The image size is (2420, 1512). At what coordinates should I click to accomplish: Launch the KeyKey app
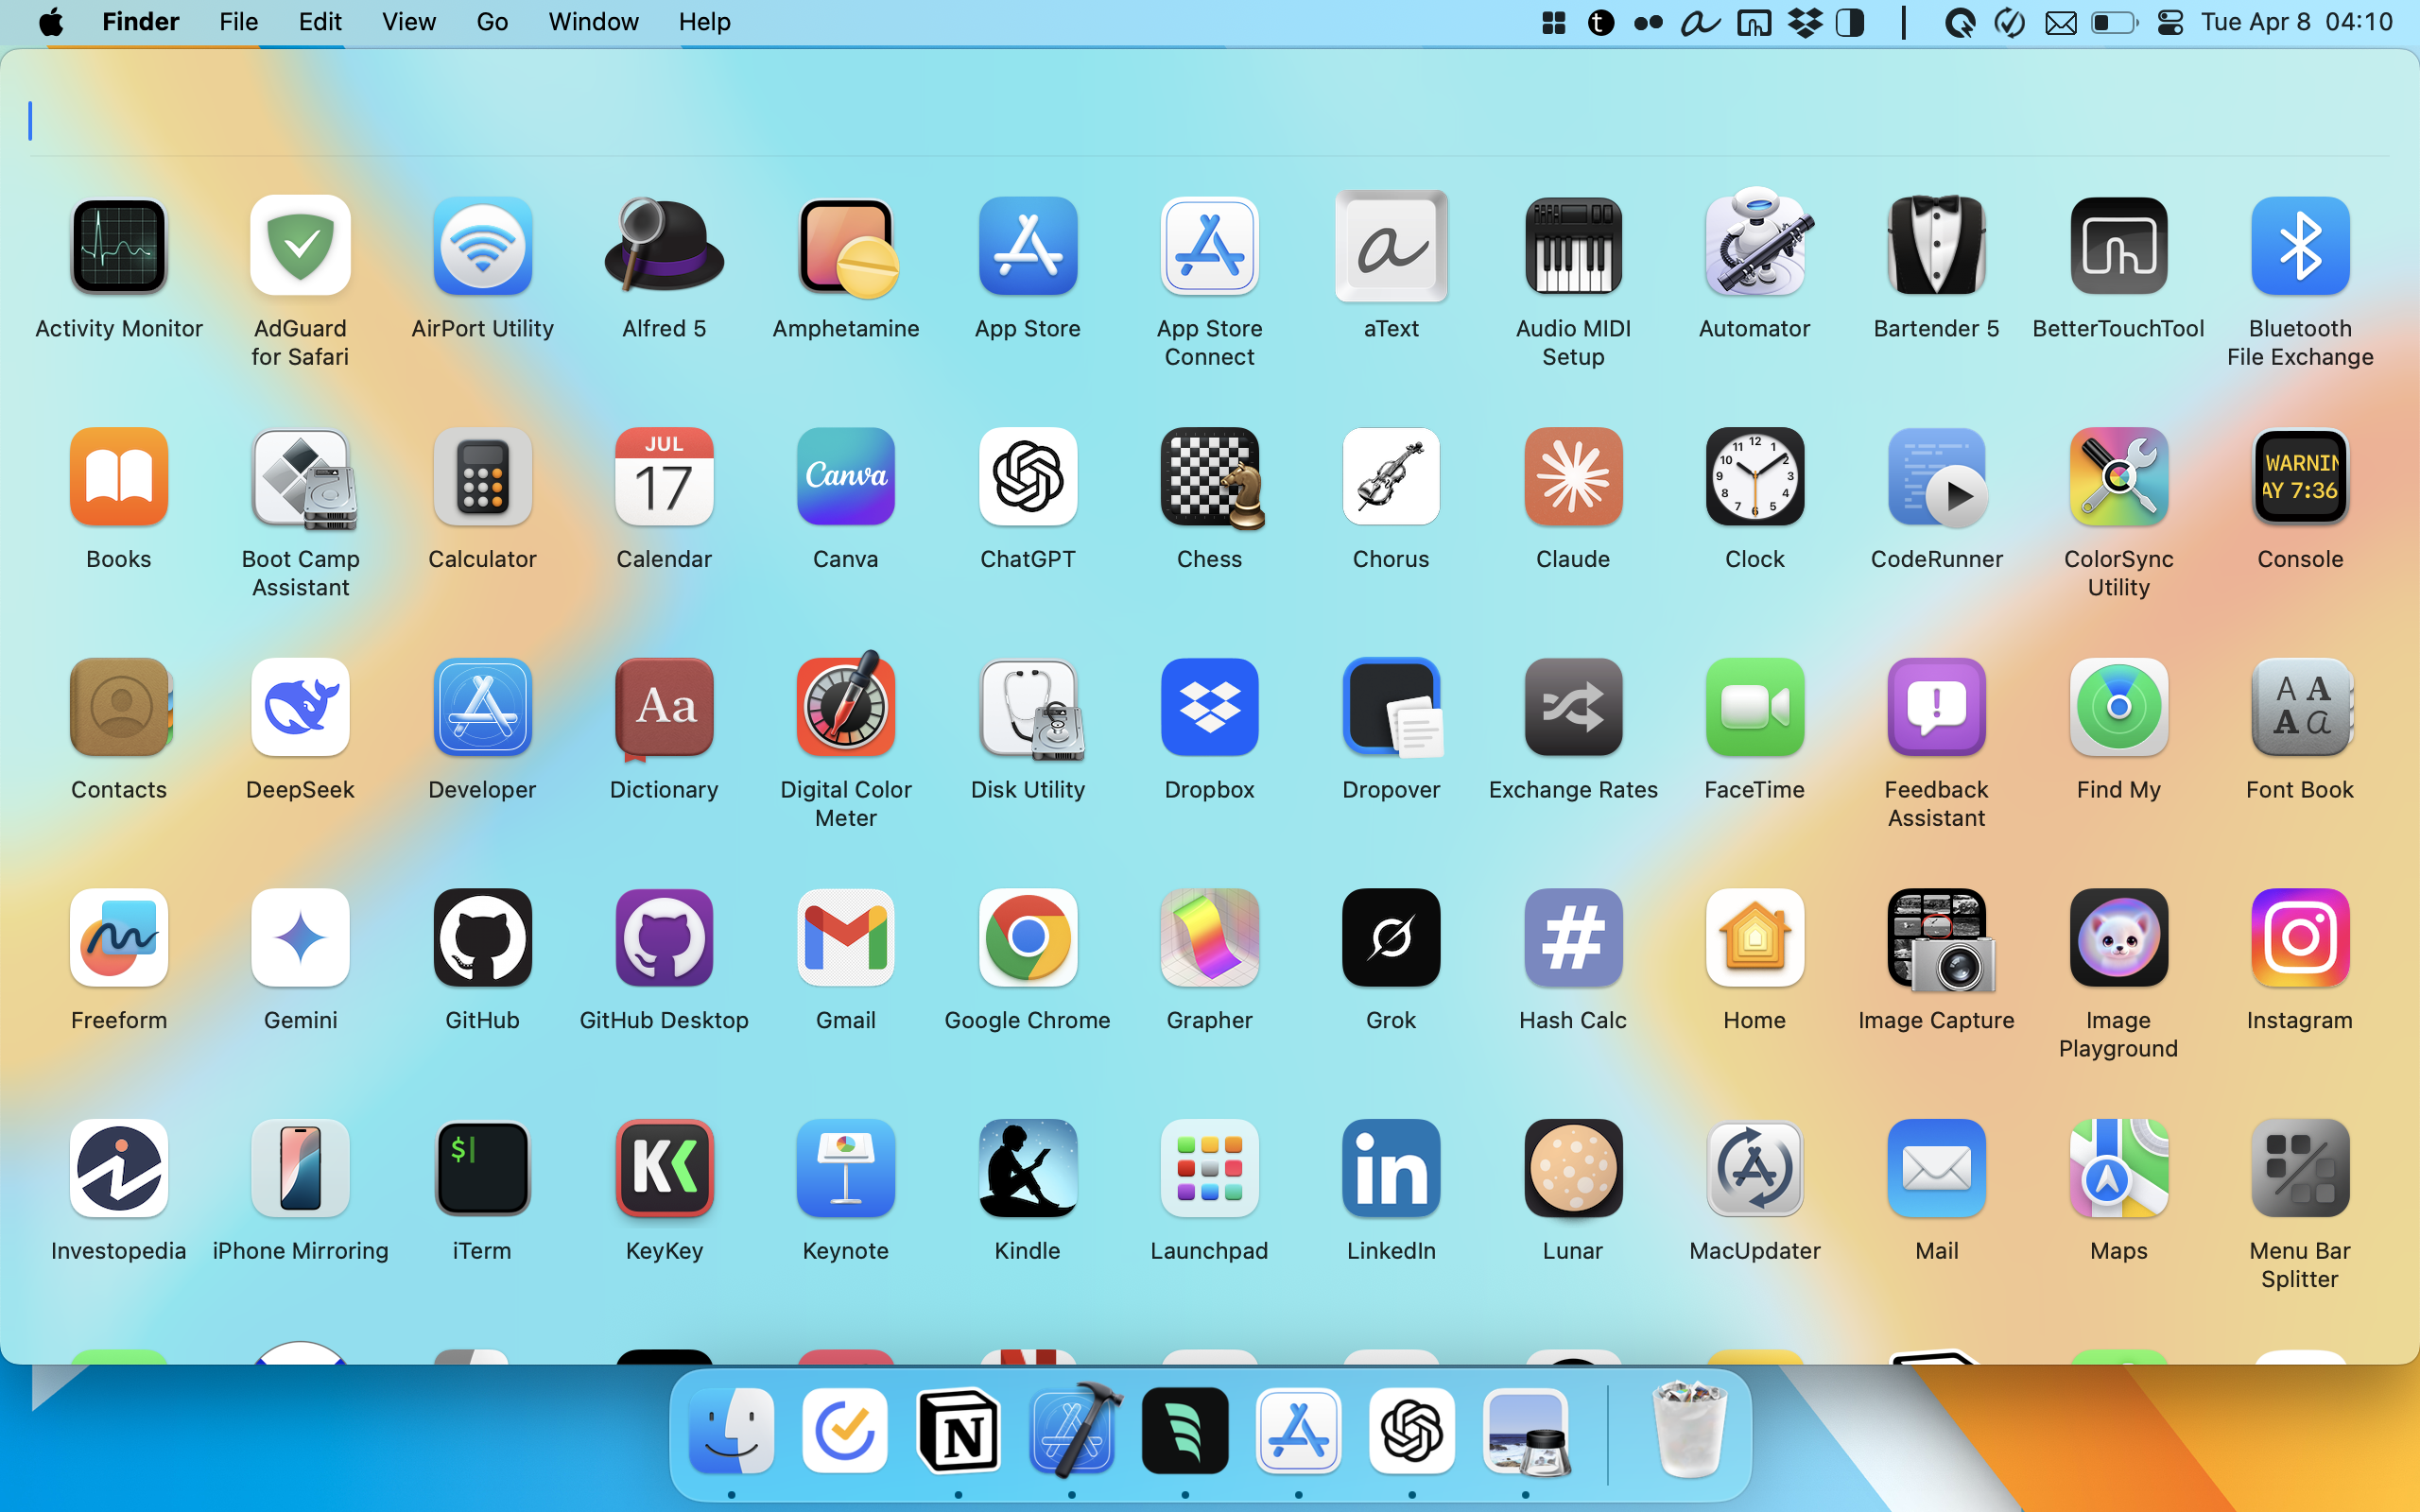point(664,1168)
